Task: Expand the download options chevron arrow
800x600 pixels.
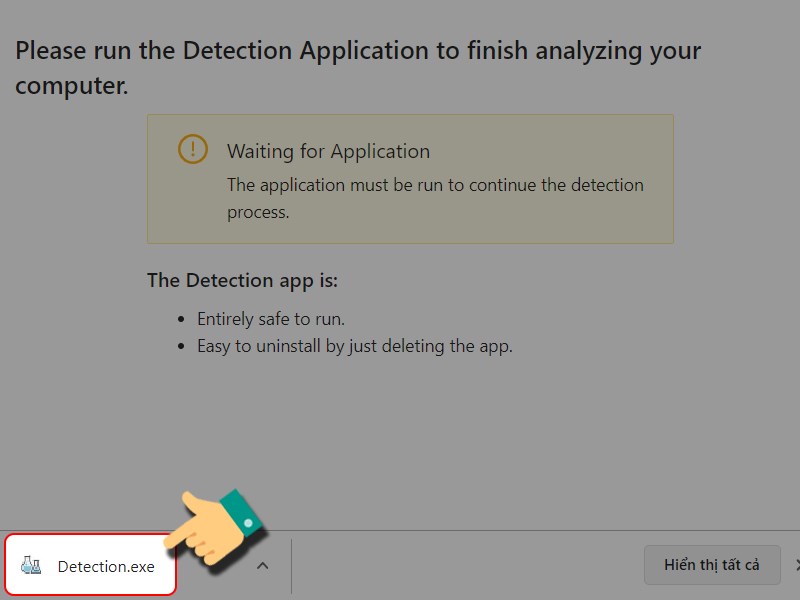Action: [262, 565]
